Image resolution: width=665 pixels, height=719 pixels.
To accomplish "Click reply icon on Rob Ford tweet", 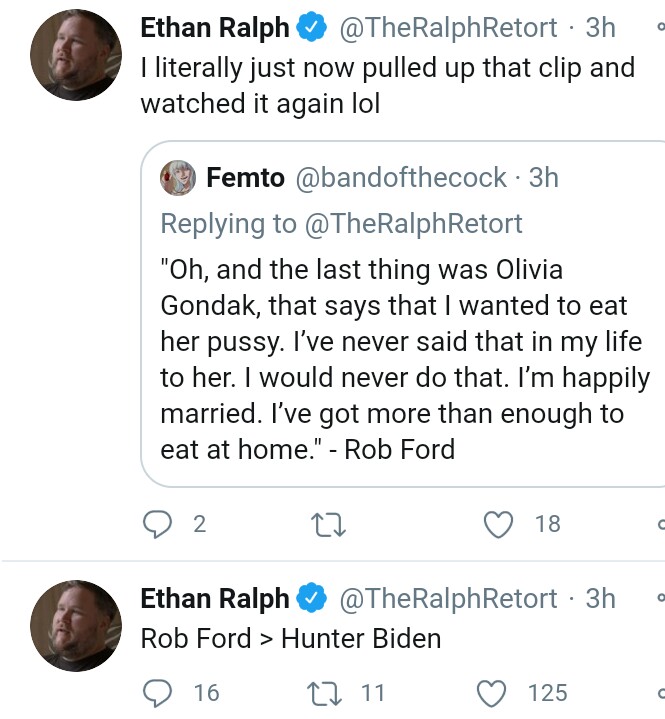I will tap(157, 693).
